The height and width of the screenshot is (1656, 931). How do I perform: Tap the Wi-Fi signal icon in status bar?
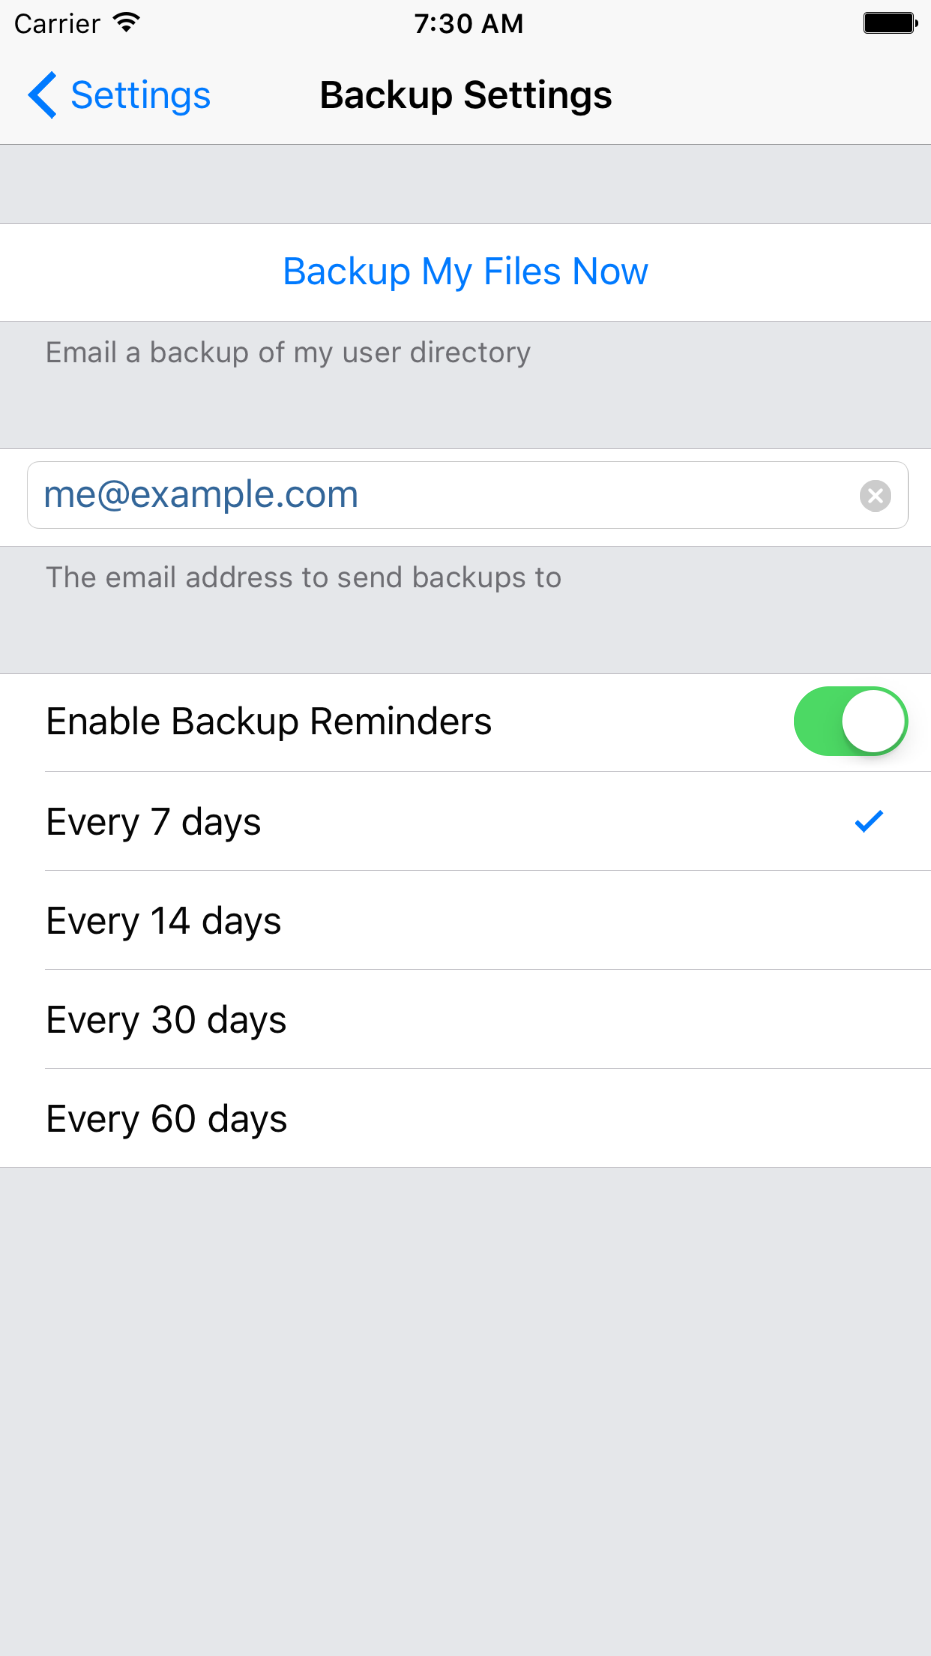coord(126,23)
